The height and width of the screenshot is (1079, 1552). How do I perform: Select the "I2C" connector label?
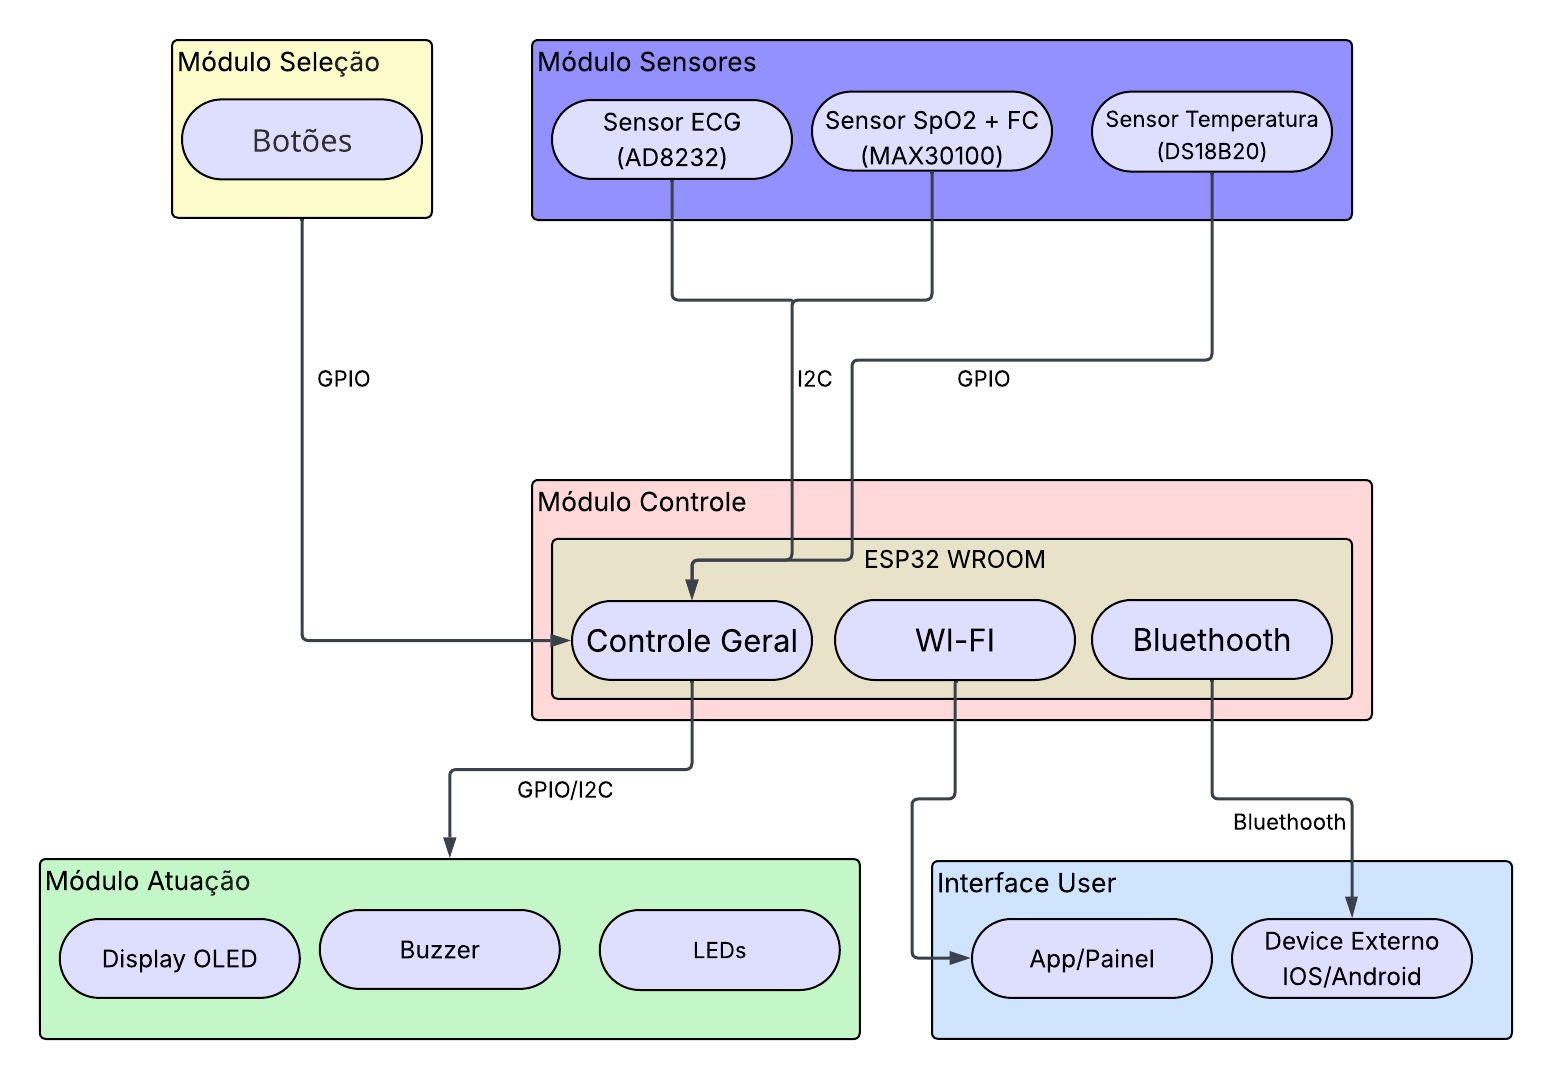[x=815, y=379]
